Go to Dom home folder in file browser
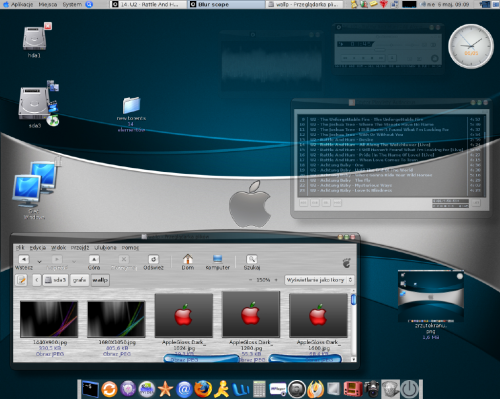The image size is (500, 399). 188,262
